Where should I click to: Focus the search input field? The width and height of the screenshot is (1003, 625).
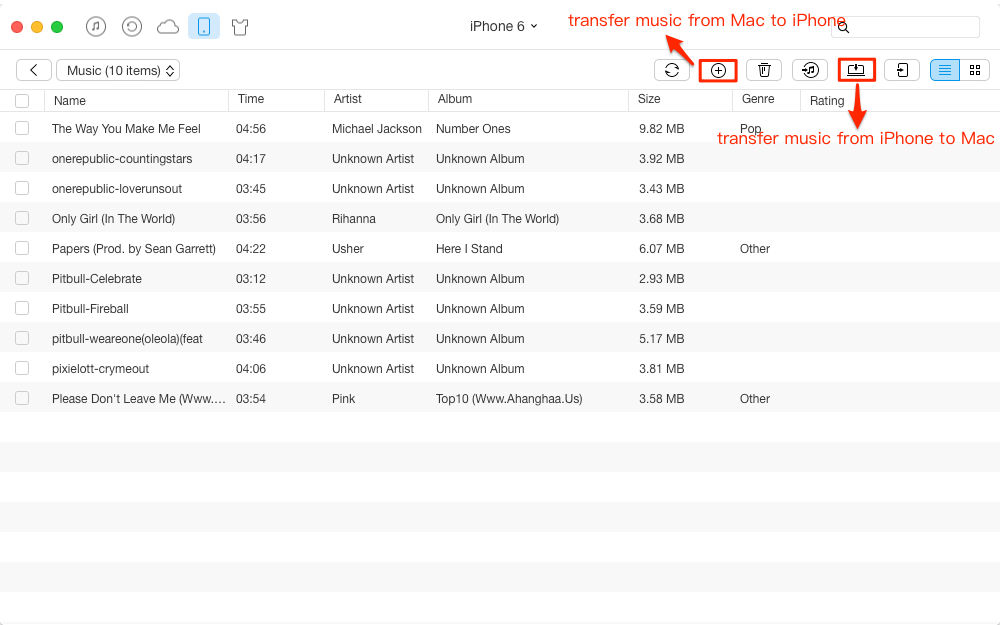tap(905, 28)
